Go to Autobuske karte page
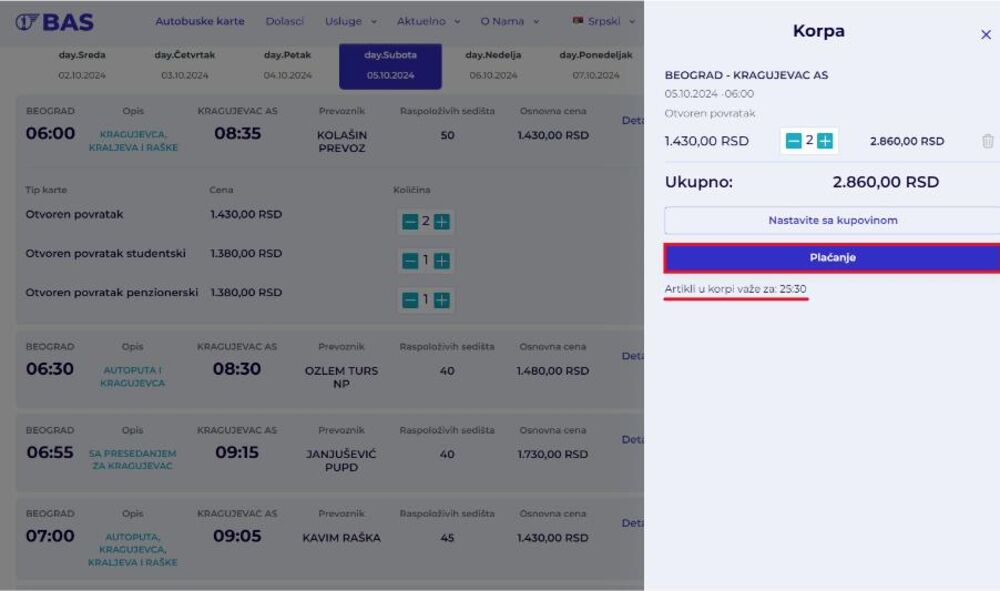This screenshot has height=591, width=1000. (199, 21)
